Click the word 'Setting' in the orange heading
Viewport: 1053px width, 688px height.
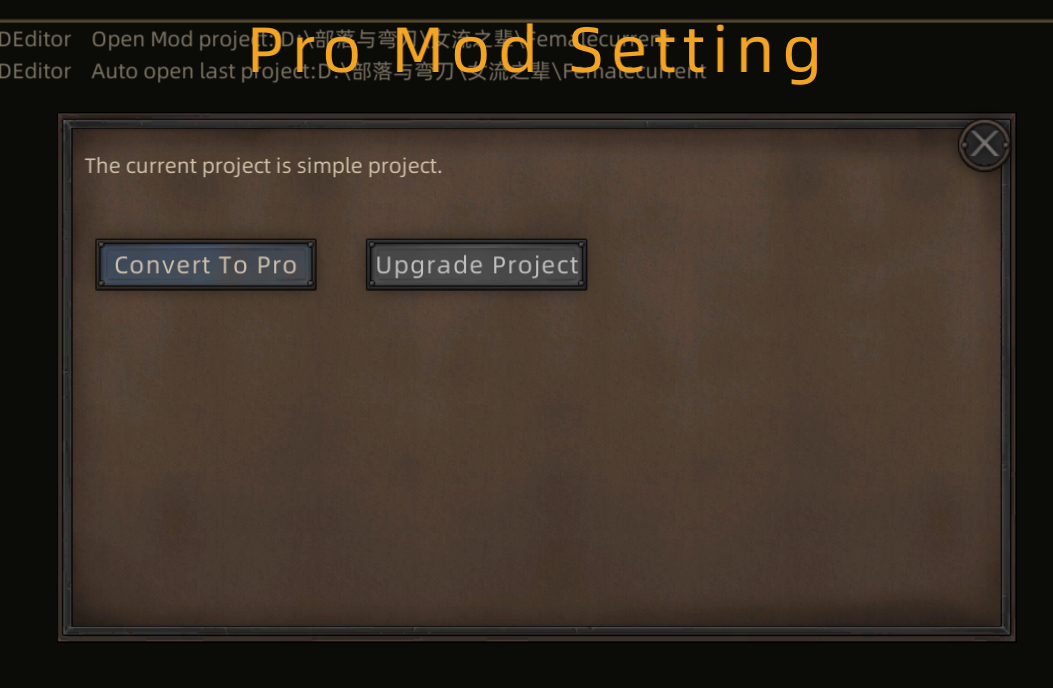[x=694, y=52]
